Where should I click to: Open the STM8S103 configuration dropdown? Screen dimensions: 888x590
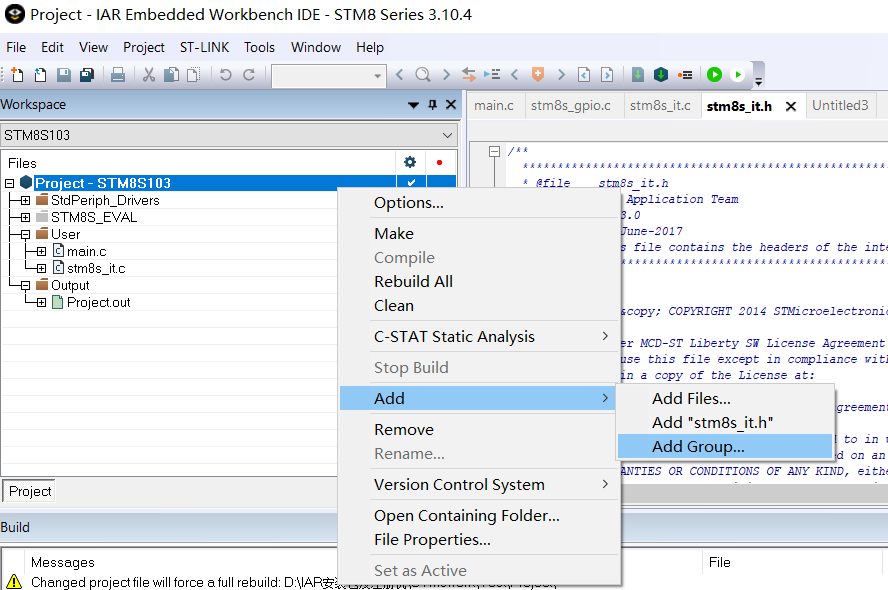pyautogui.click(x=447, y=135)
